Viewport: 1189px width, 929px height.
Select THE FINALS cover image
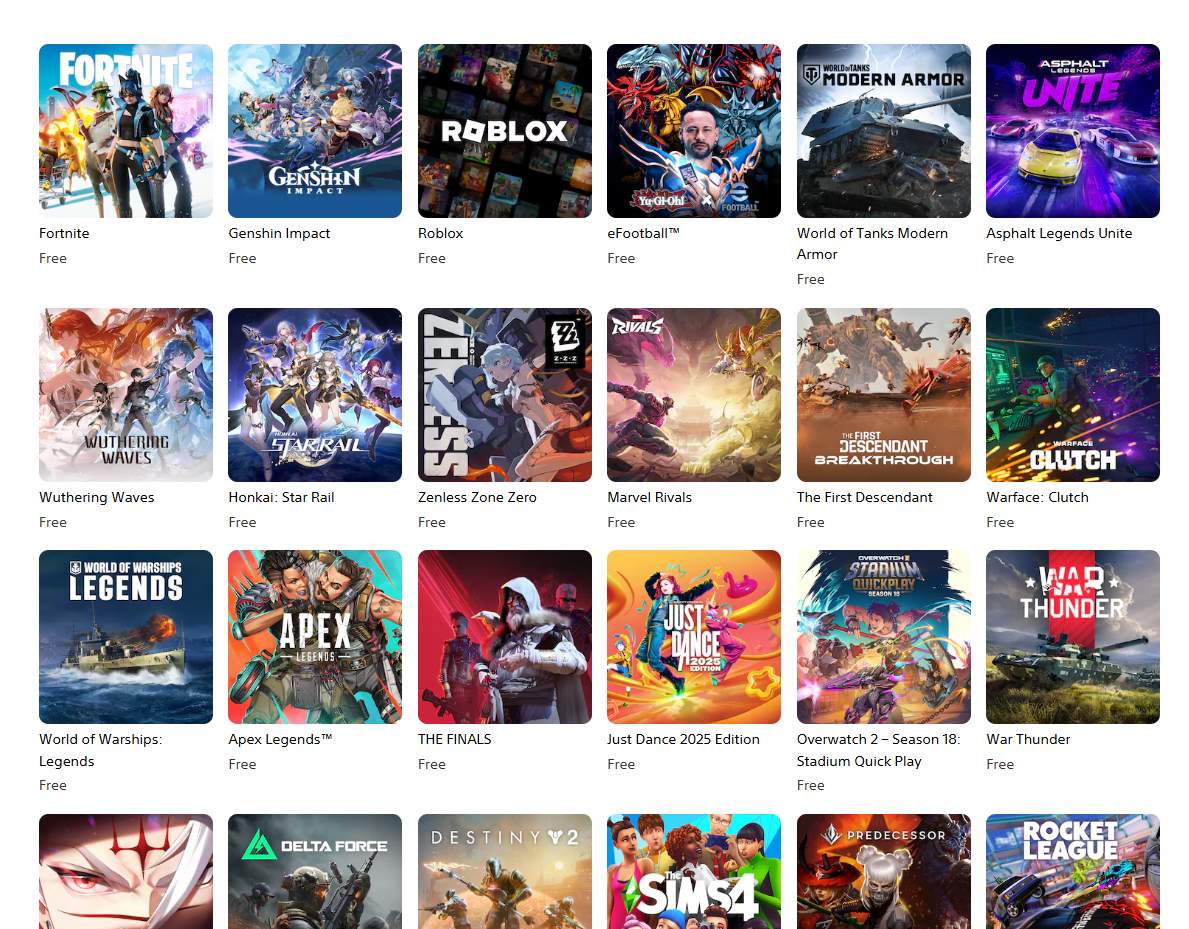(504, 637)
